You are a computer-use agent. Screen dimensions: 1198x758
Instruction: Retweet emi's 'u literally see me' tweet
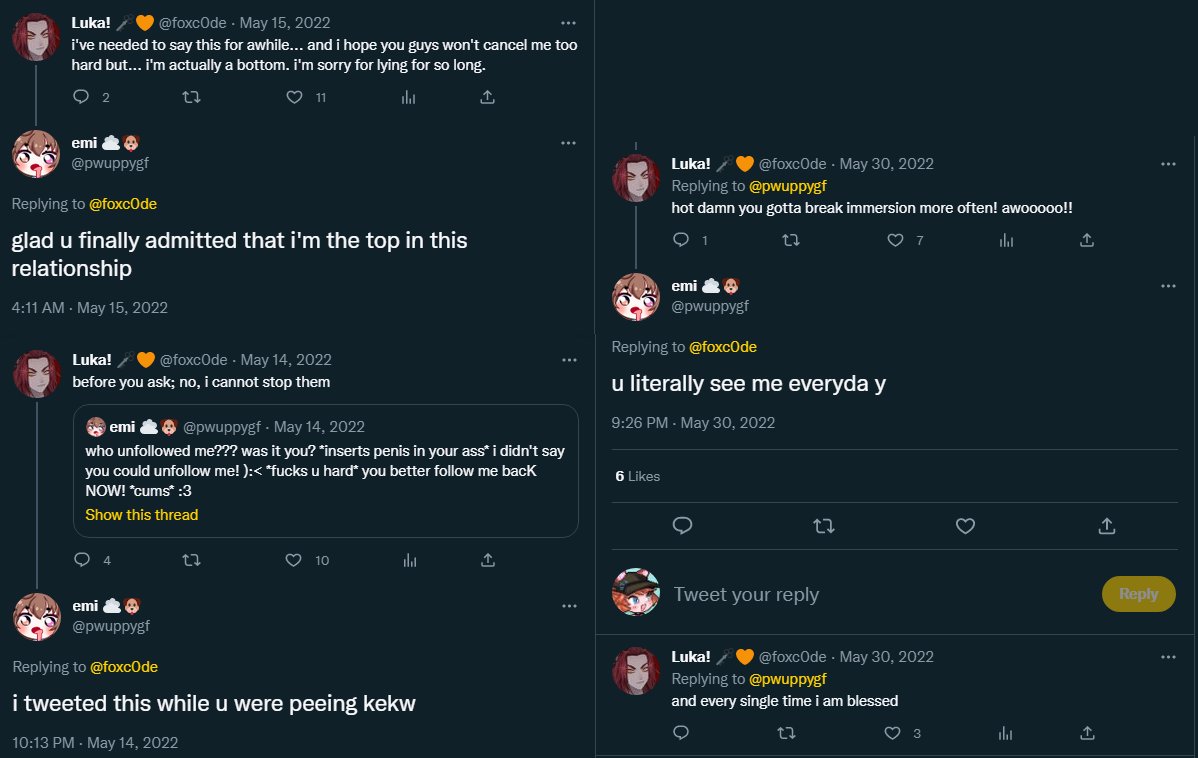coord(824,525)
